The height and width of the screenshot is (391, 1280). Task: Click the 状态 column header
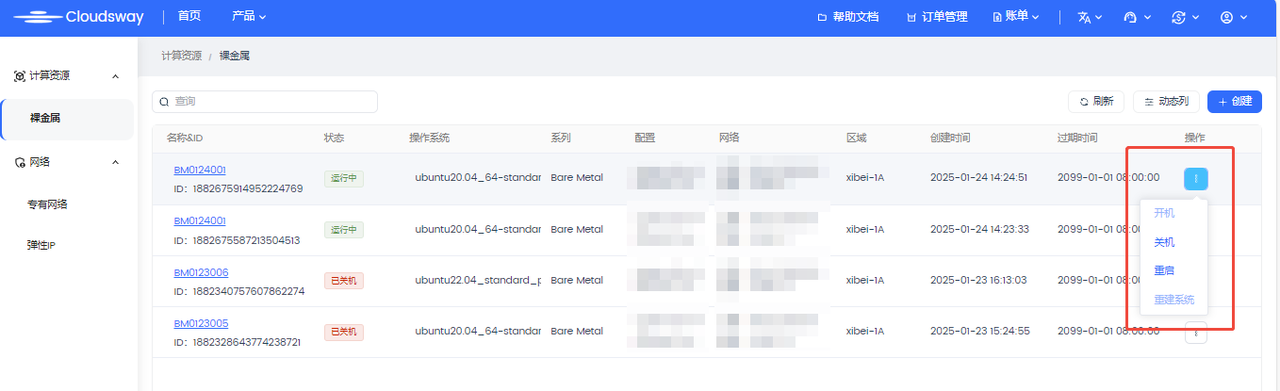coord(334,137)
